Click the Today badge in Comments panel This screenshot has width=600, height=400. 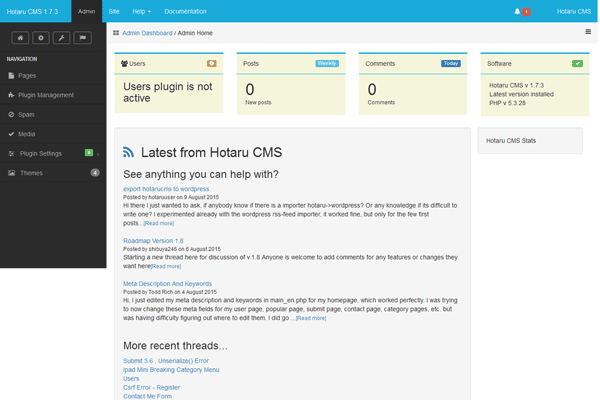(x=450, y=63)
